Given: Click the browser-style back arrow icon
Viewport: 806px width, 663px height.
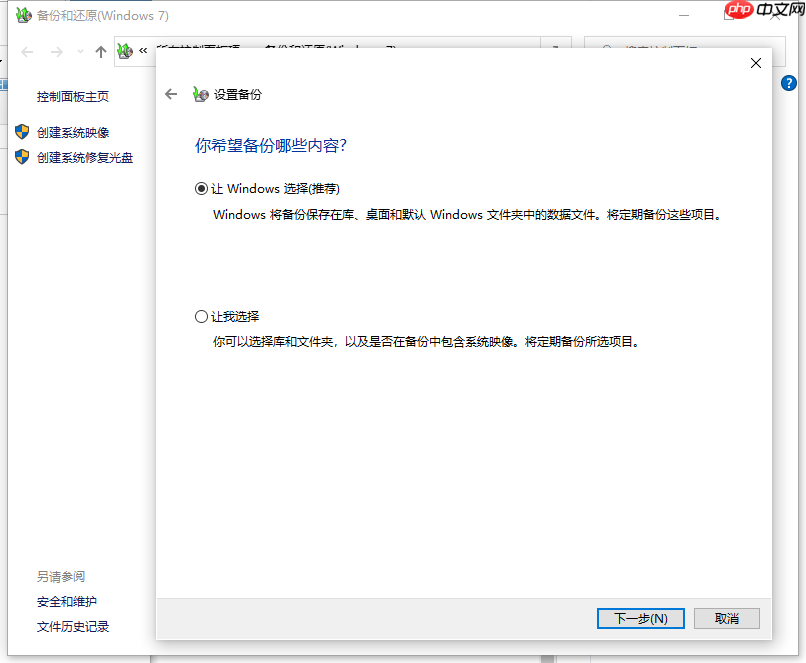Looking at the screenshot, I should coord(25,52).
